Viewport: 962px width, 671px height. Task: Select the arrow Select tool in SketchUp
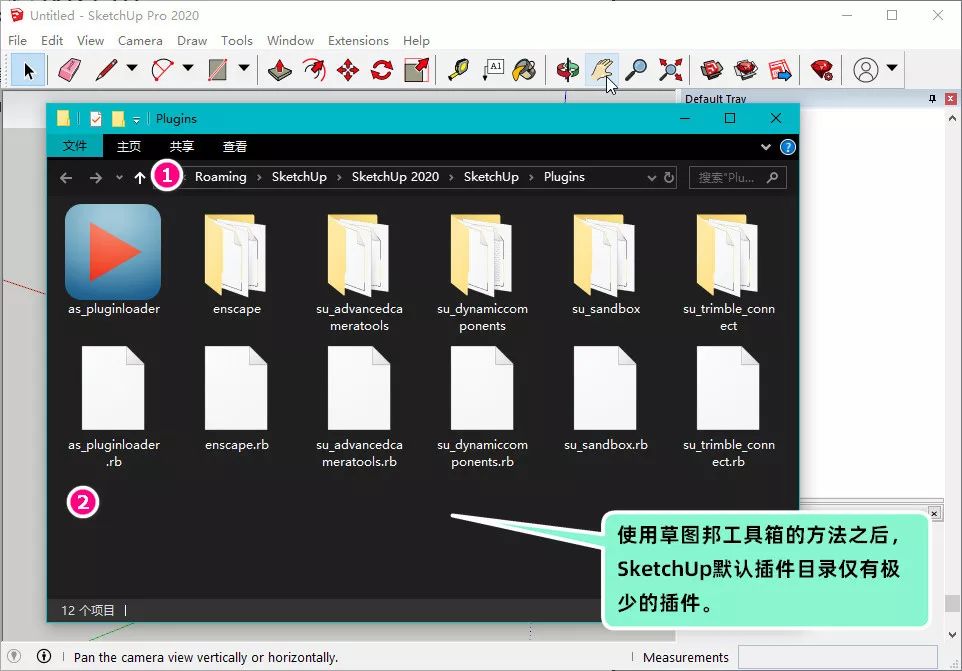[x=28, y=70]
